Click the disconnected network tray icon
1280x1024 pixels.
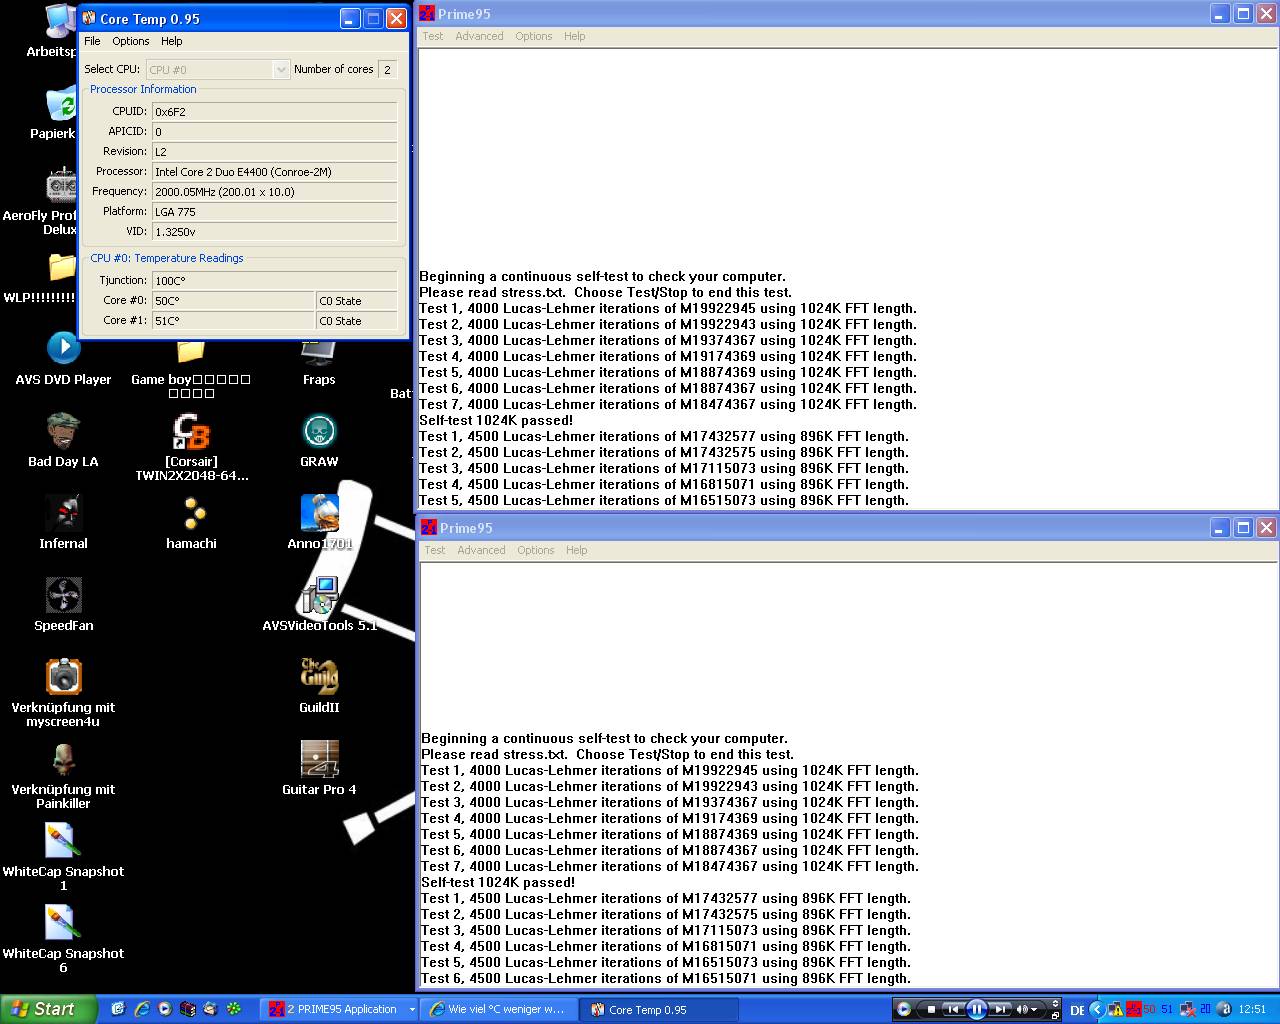click(x=1188, y=1009)
